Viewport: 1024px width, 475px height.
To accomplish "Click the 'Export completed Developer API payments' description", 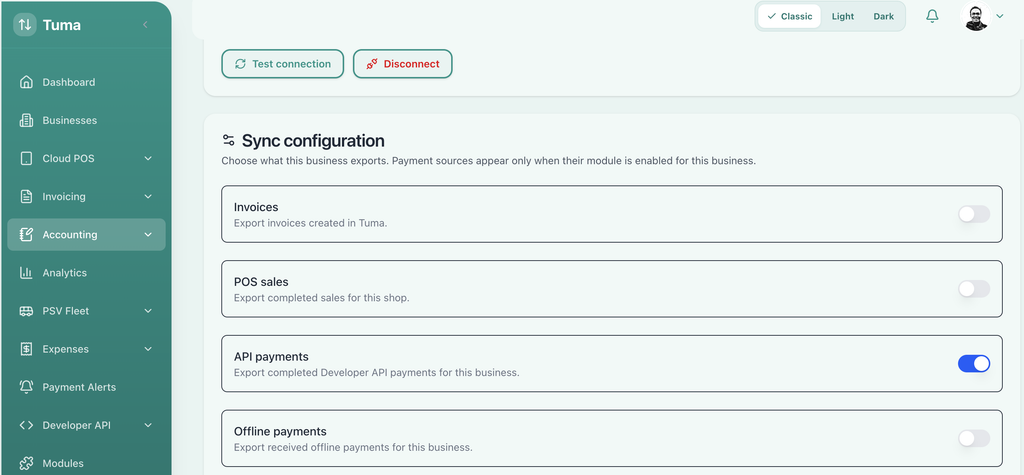I will (x=377, y=373).
